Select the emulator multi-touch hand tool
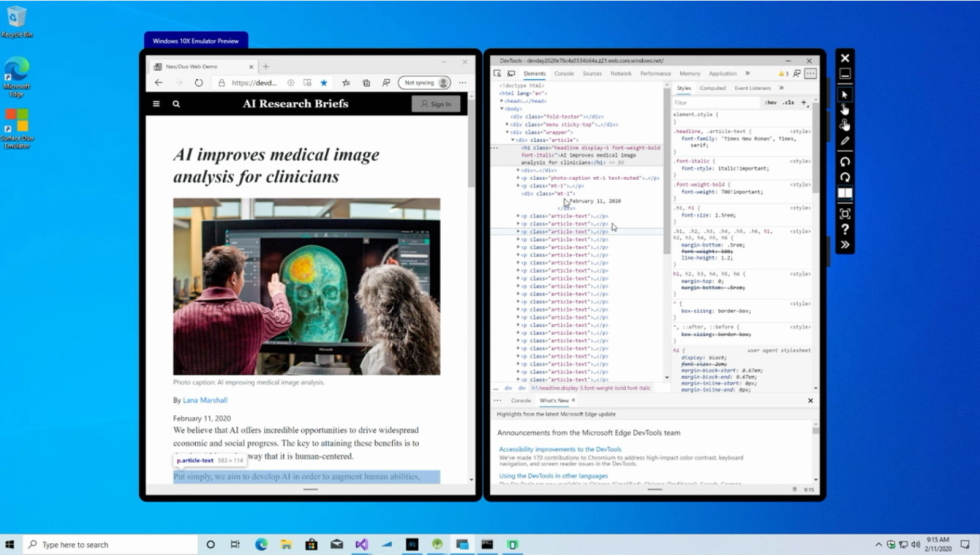Screen dimensions: 980x556 845,125
